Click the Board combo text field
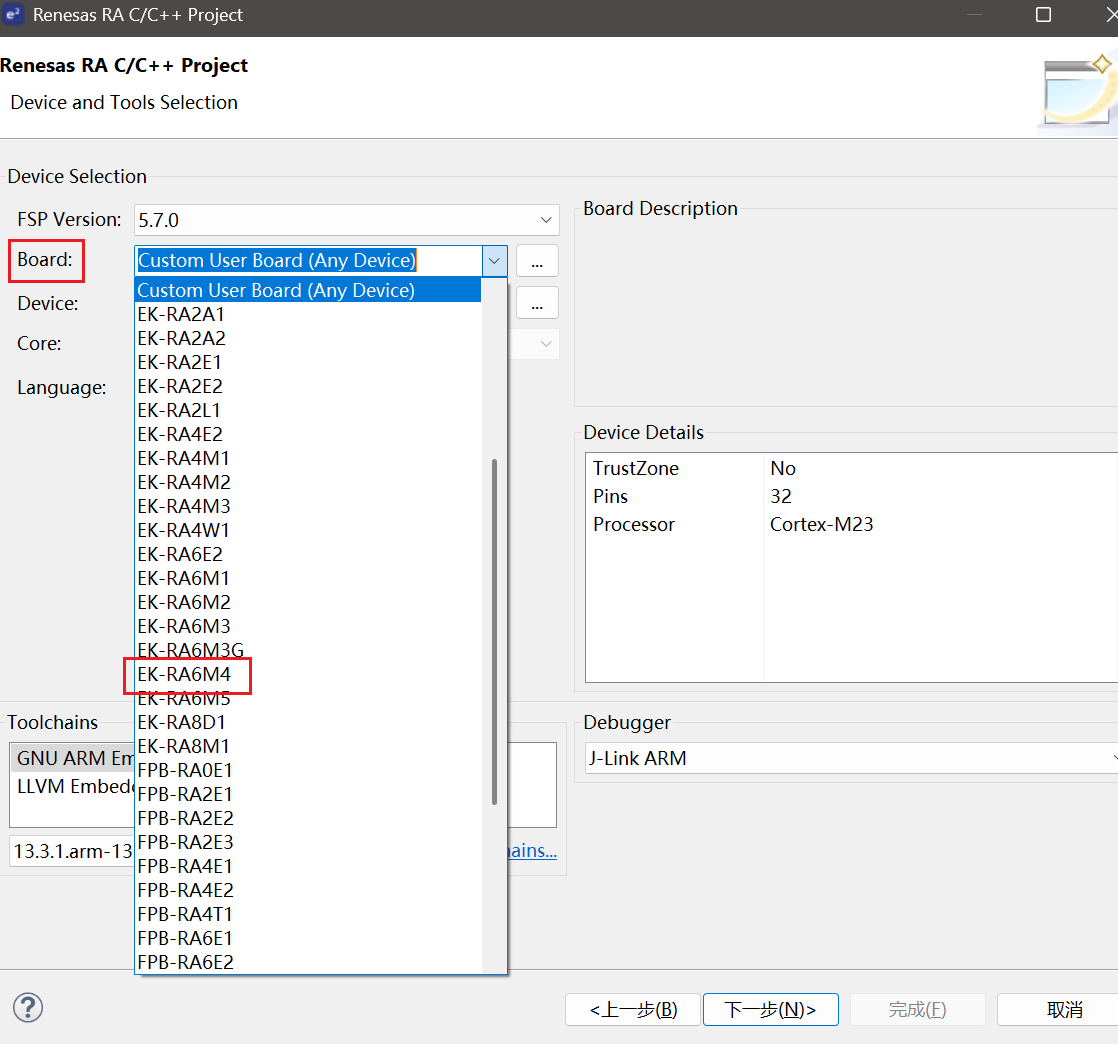Image resolution: width=1118 pixels, height=1044 pixels. tap(309, 261)
